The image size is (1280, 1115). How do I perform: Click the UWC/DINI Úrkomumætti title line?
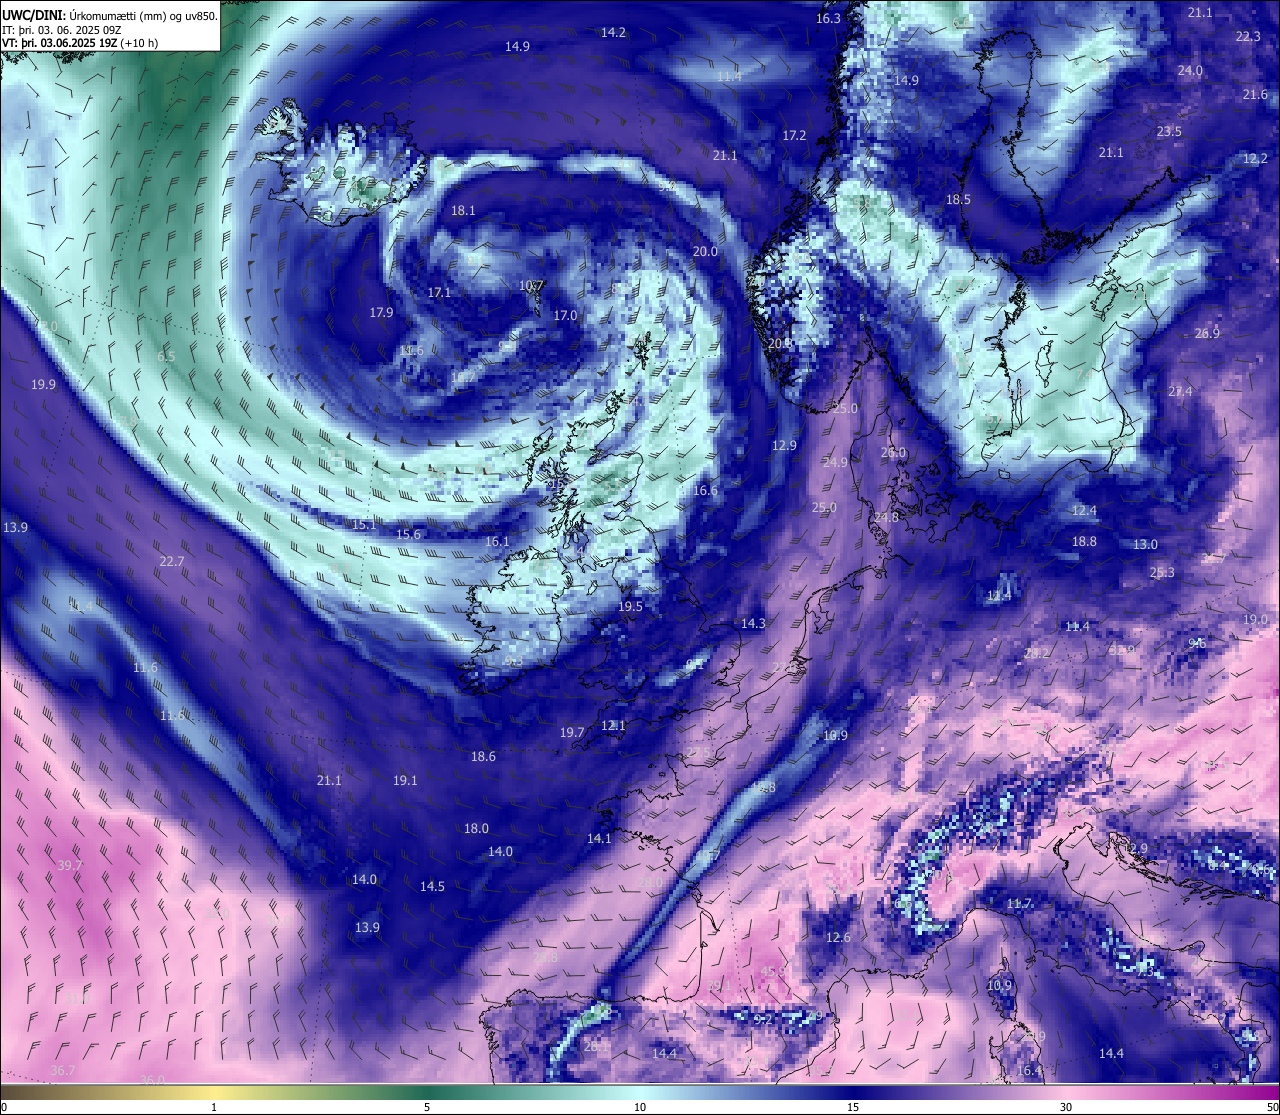(x=110, y=16)
